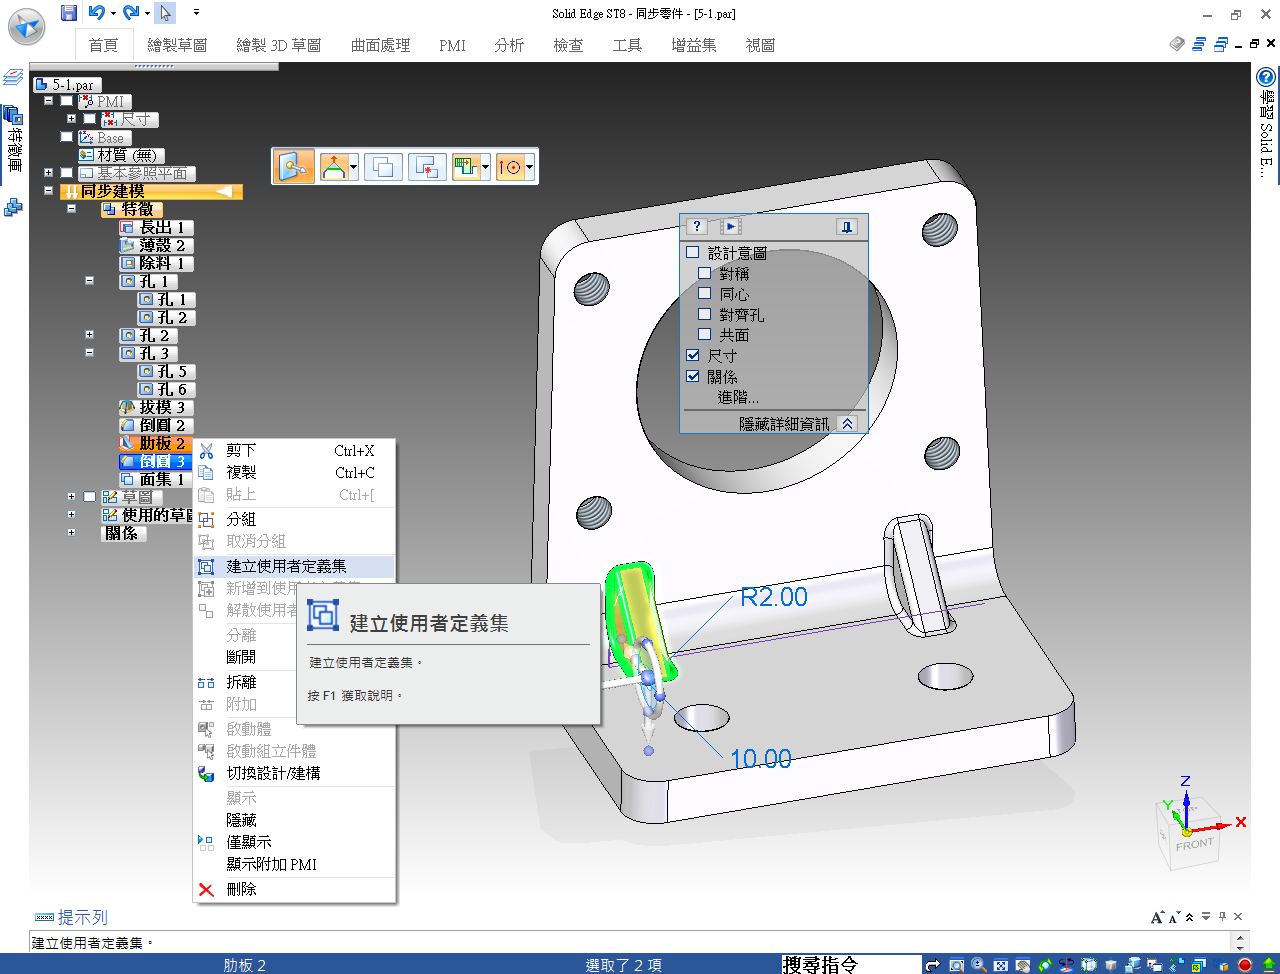Collapse the 同步建模 tree node
1280x974 pixels.
(x=48, y=191)
